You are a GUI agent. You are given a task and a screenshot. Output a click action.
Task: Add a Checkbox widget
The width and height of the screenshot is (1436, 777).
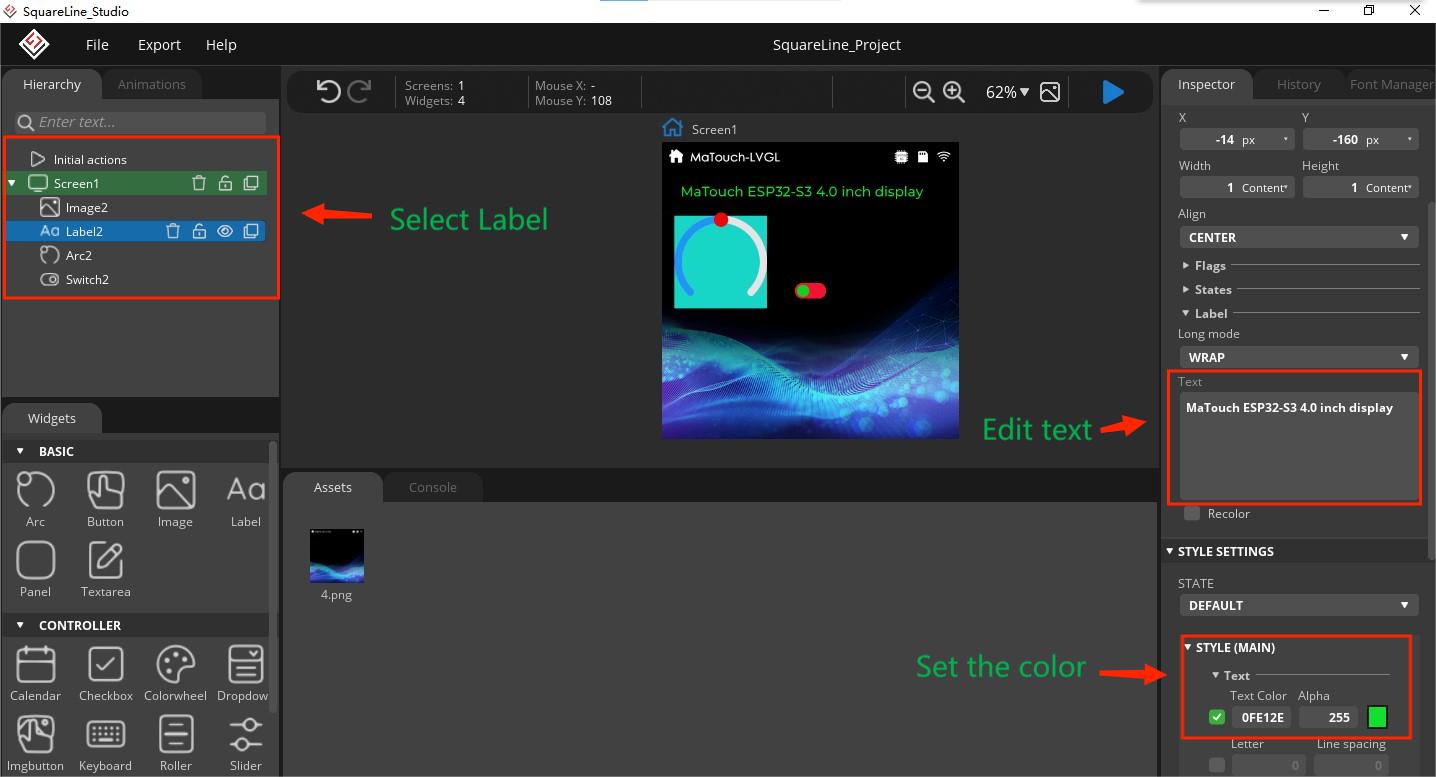pyautogui.click(x=105, y=673)
